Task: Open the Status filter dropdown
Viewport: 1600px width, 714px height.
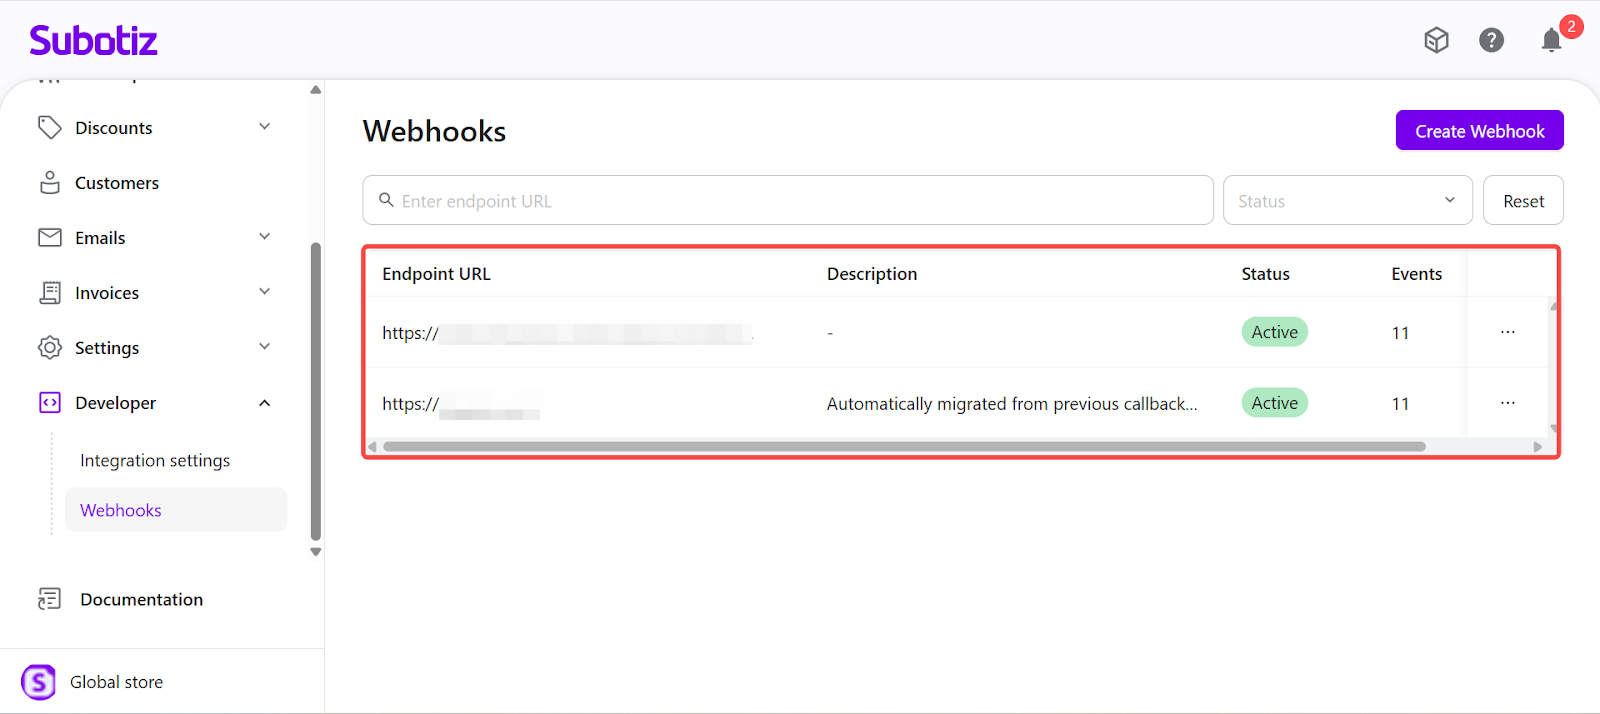Action: 1347,201
